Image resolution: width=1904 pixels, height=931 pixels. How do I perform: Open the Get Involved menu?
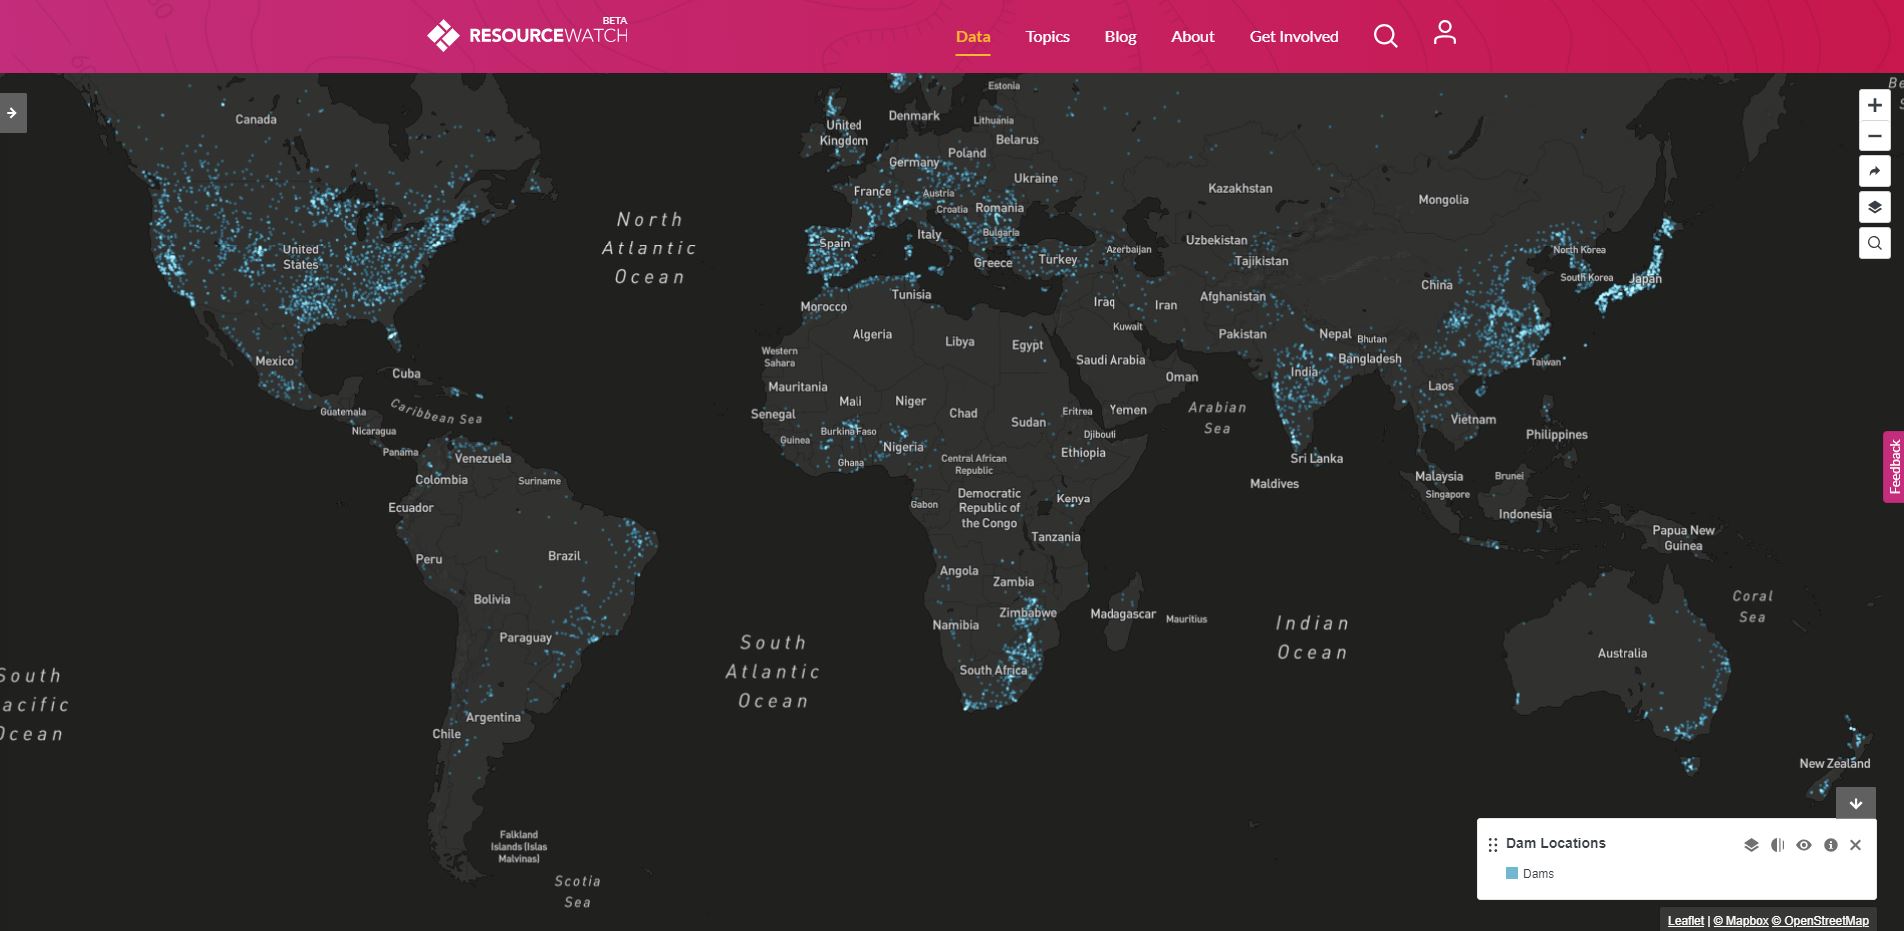(1293, 37)
